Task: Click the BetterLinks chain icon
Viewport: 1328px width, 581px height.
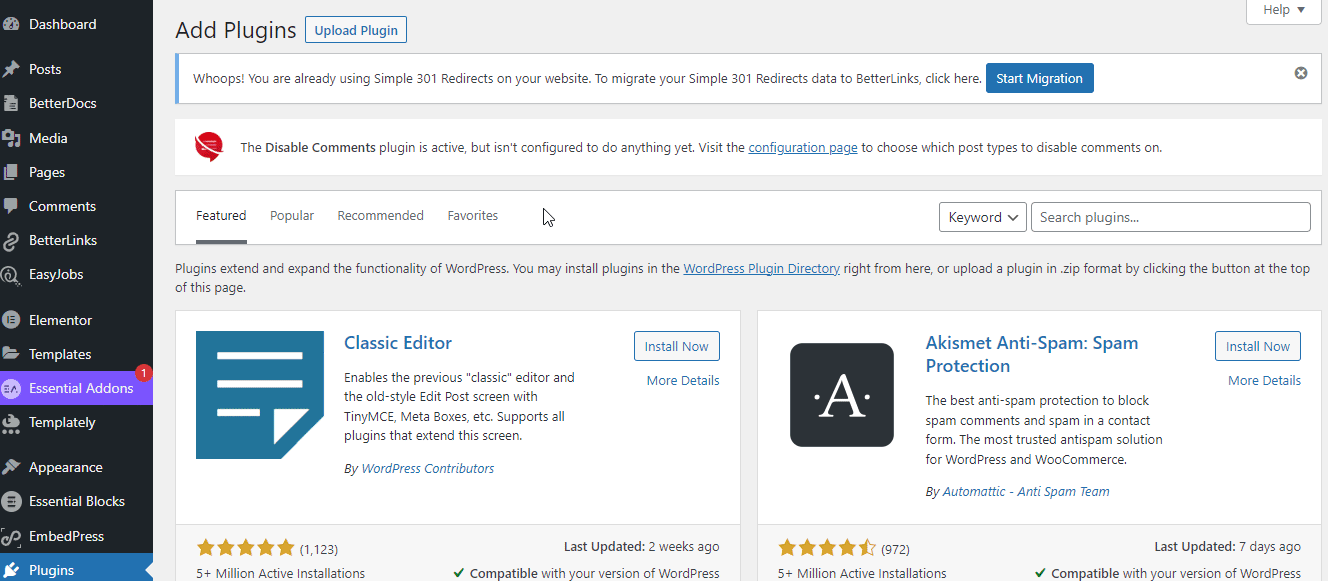Action: coord(11,240)
